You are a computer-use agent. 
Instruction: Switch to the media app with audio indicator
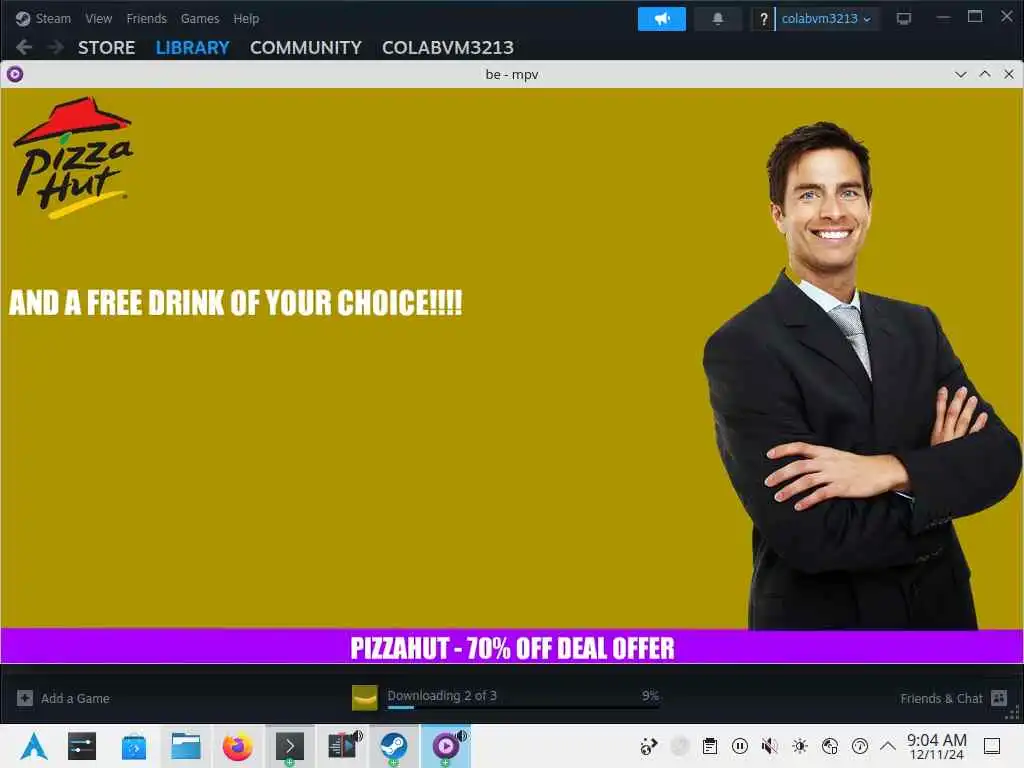(x=342, y=746)
